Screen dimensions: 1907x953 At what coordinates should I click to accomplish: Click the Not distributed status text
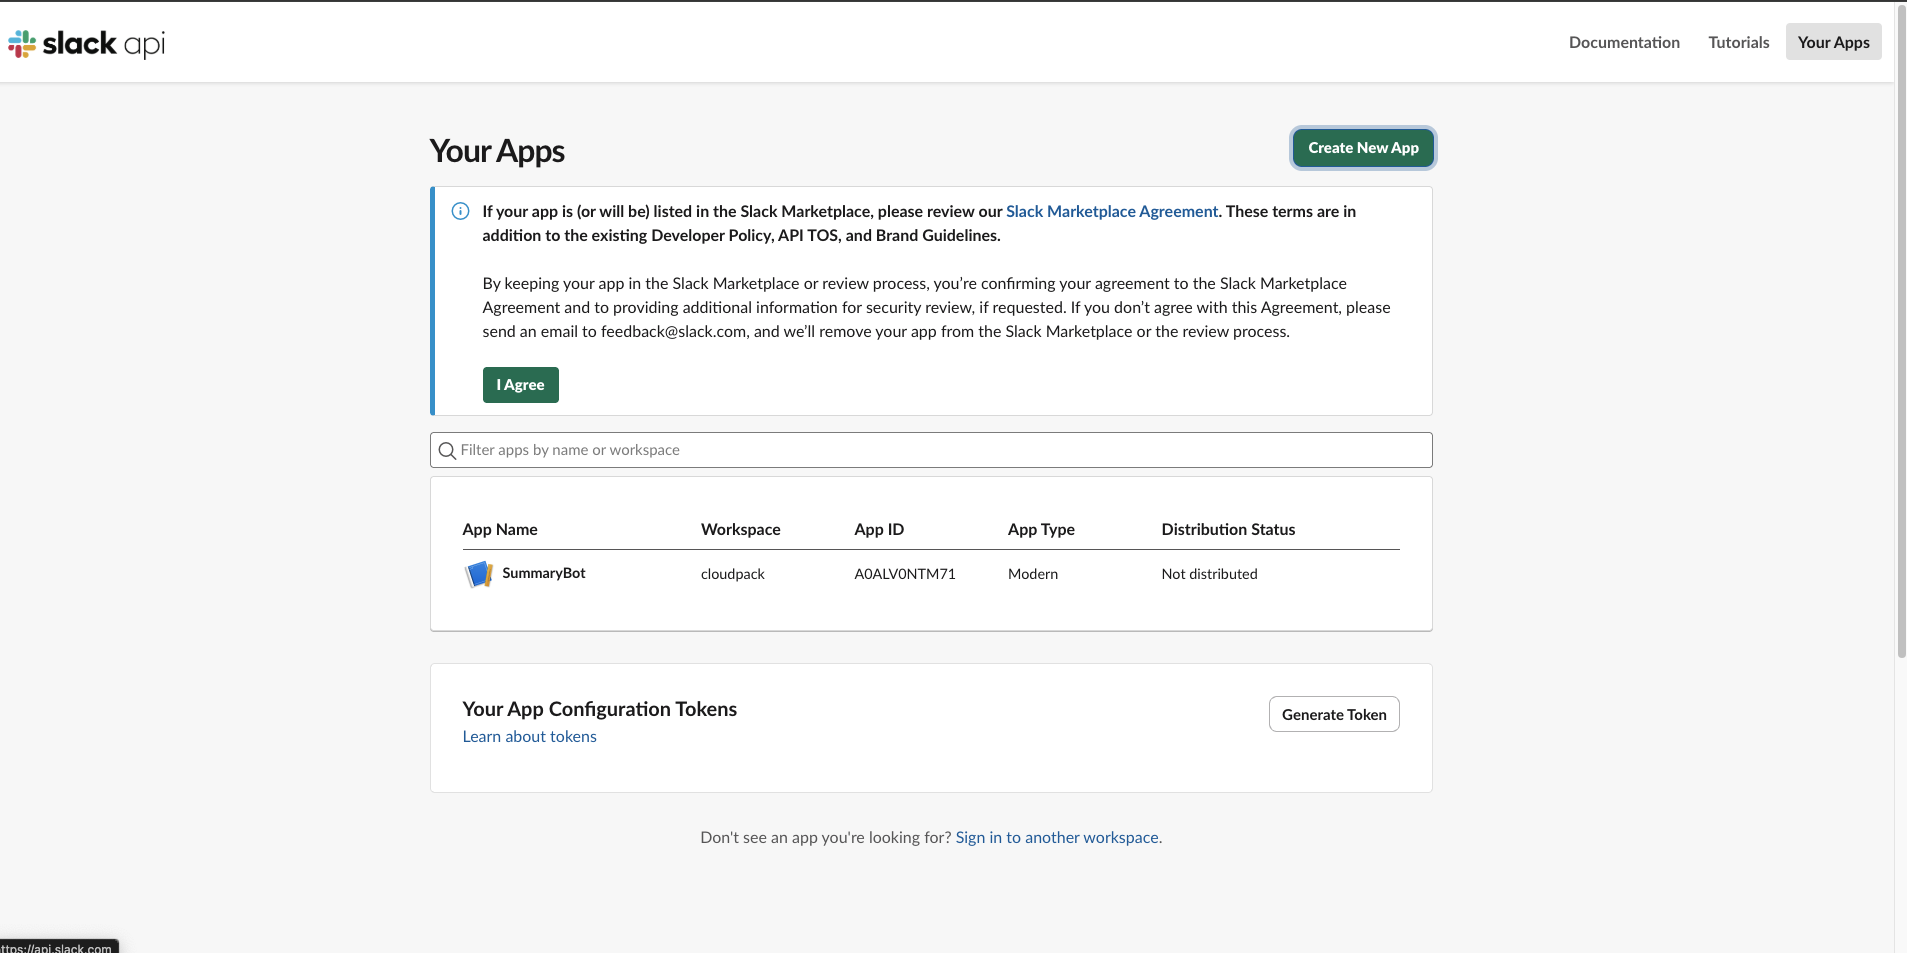point(1209,574)
